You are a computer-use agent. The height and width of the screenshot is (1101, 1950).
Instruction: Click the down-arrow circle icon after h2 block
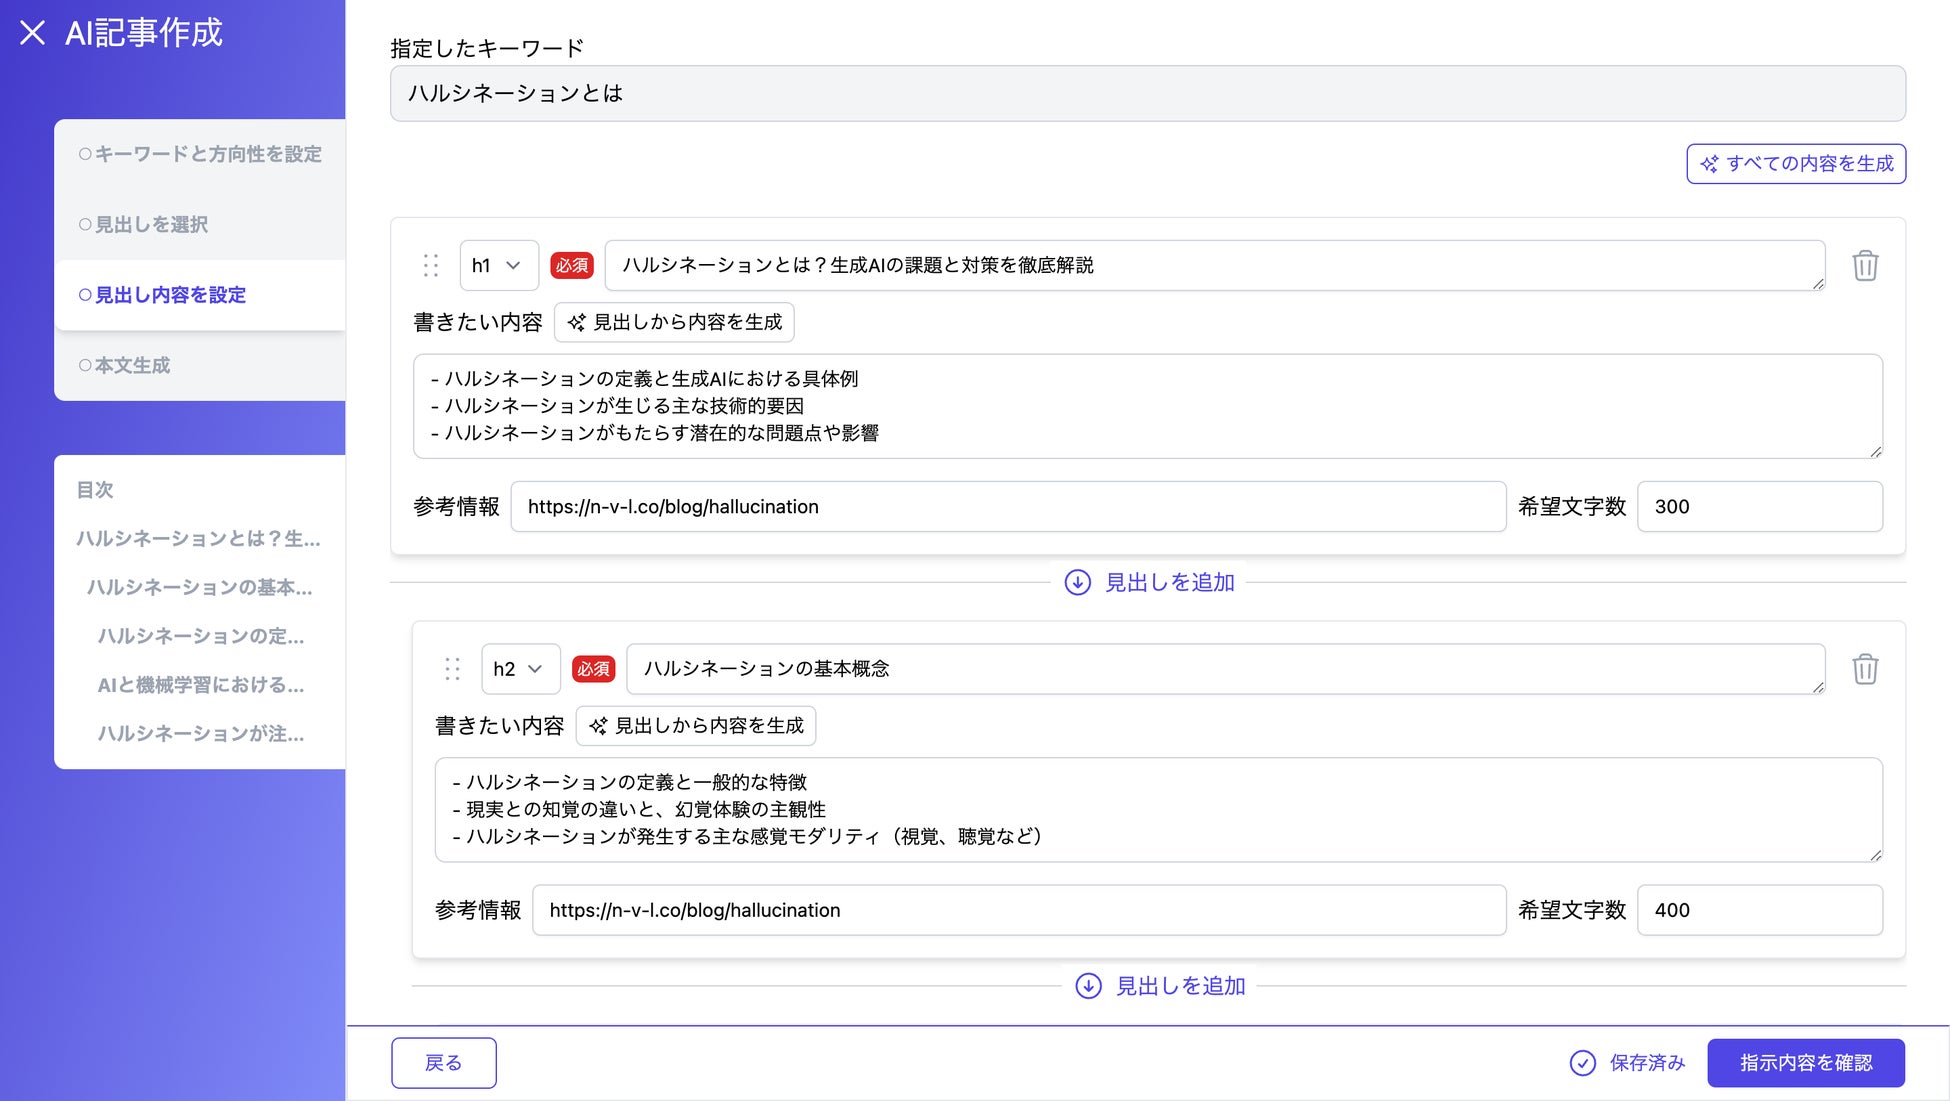(x=1088, y=986)
